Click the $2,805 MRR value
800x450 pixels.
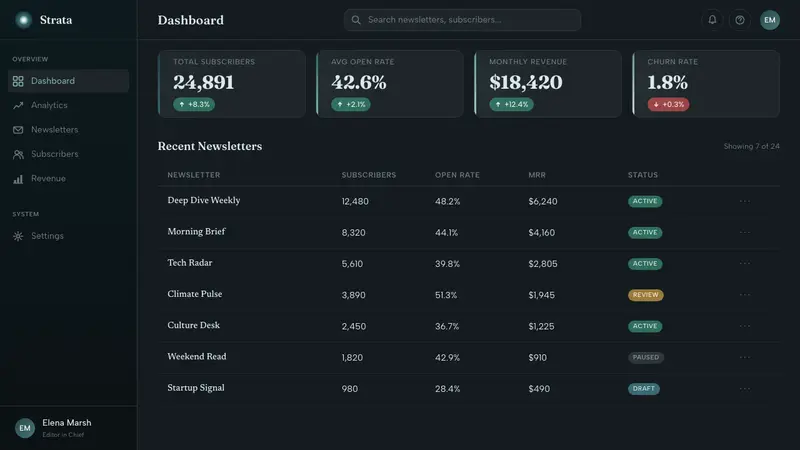tap(543, 264)
